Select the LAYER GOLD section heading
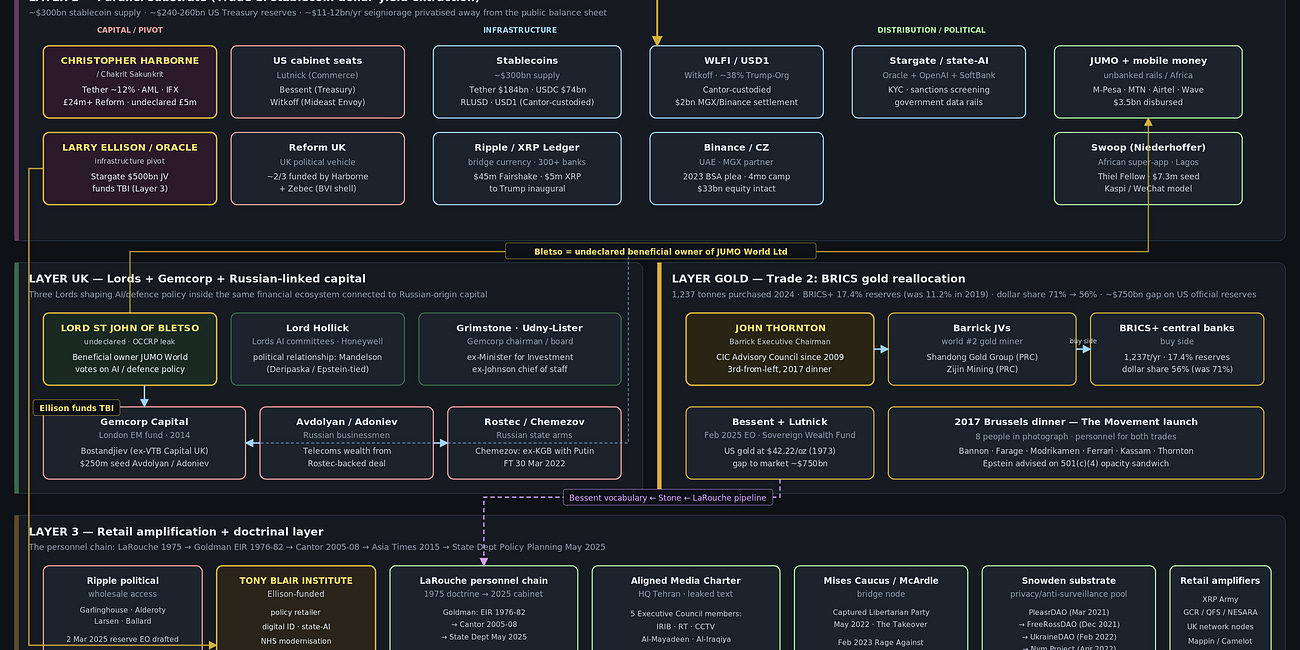 point(819,279)
